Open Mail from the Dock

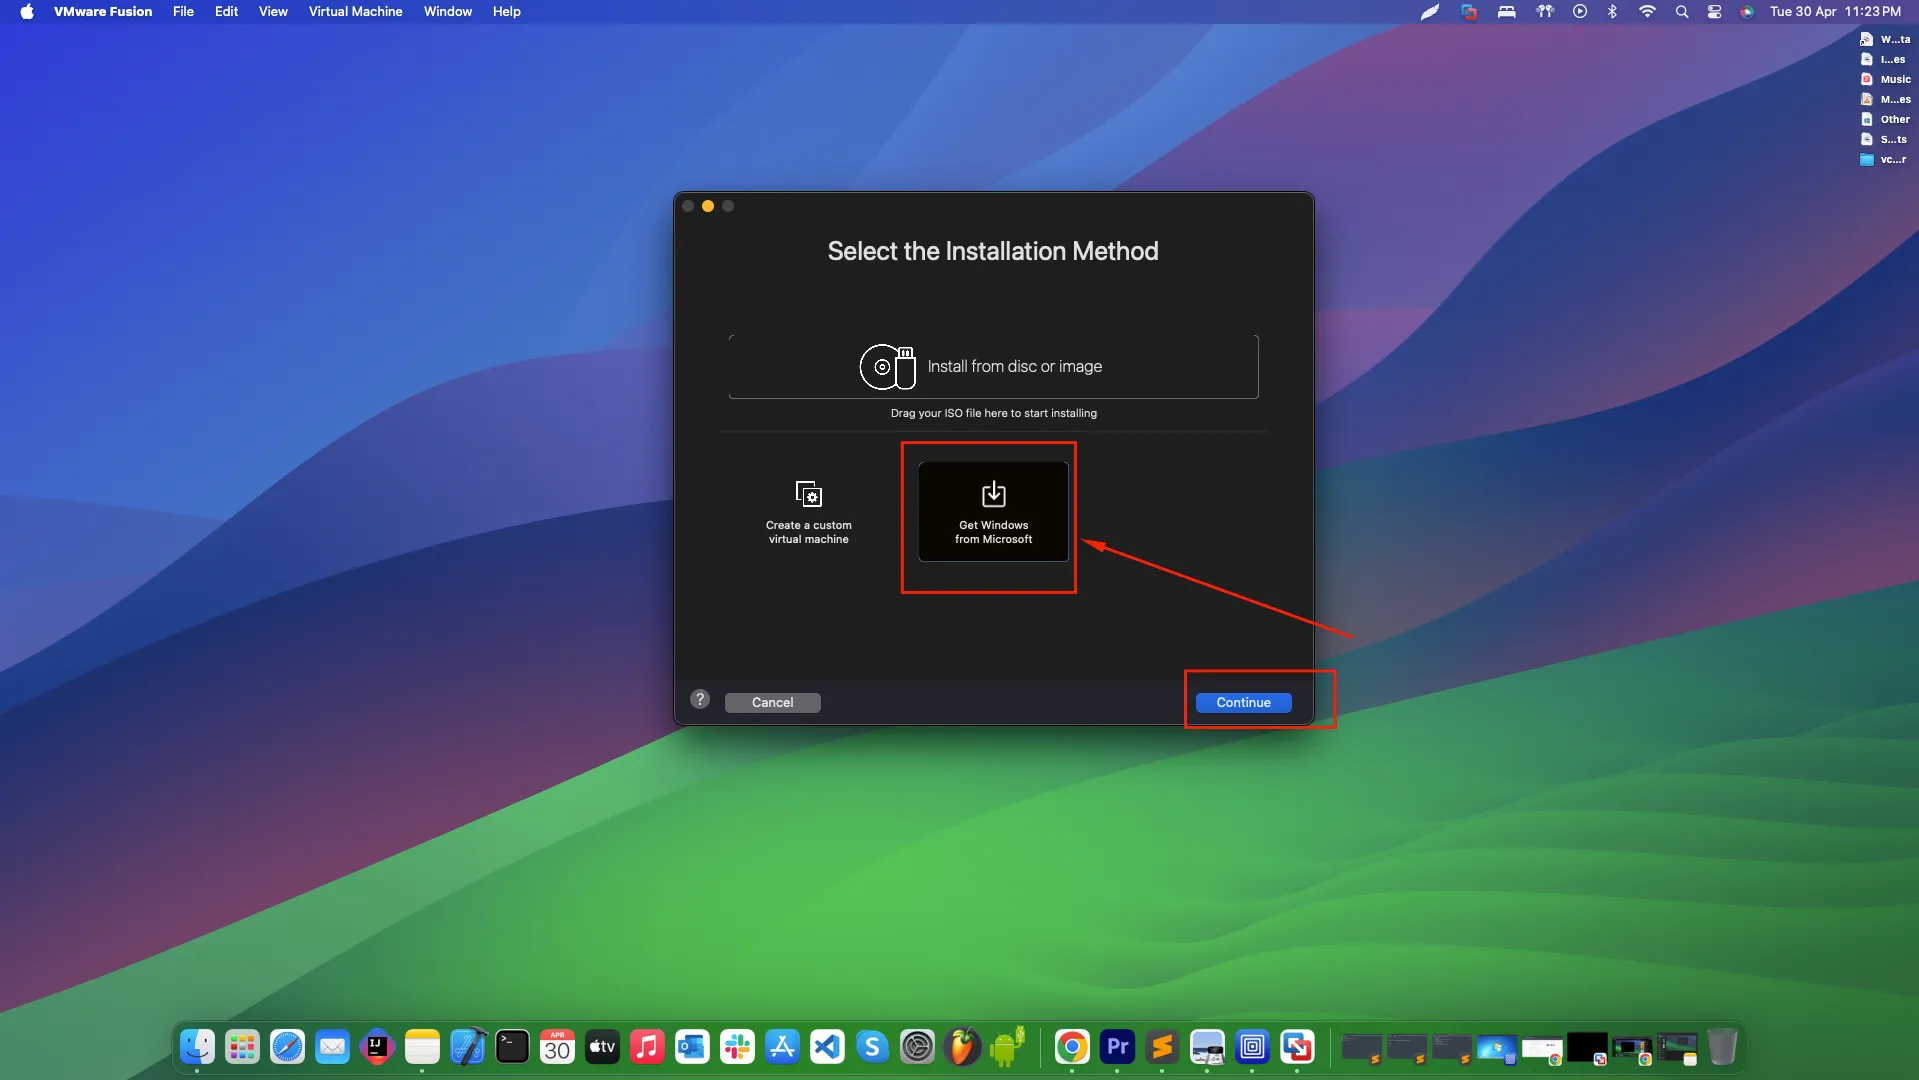(x=332, y=1047)
